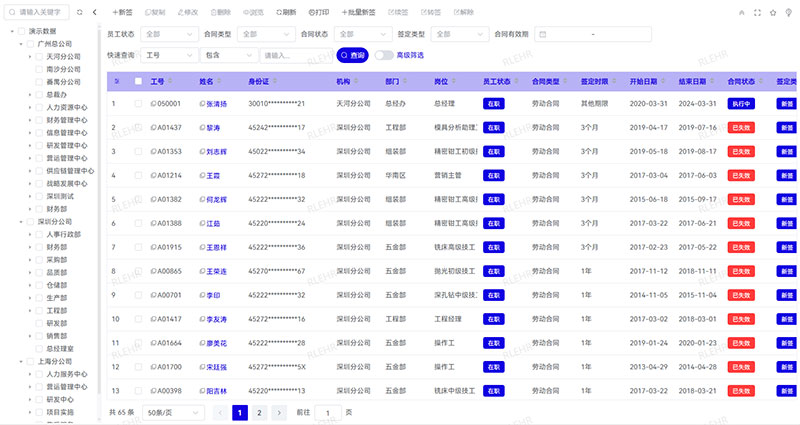Click the 前往 page number input box
Image resolution: width=800 pixels, height=425 pixels.
pos(328,412)
